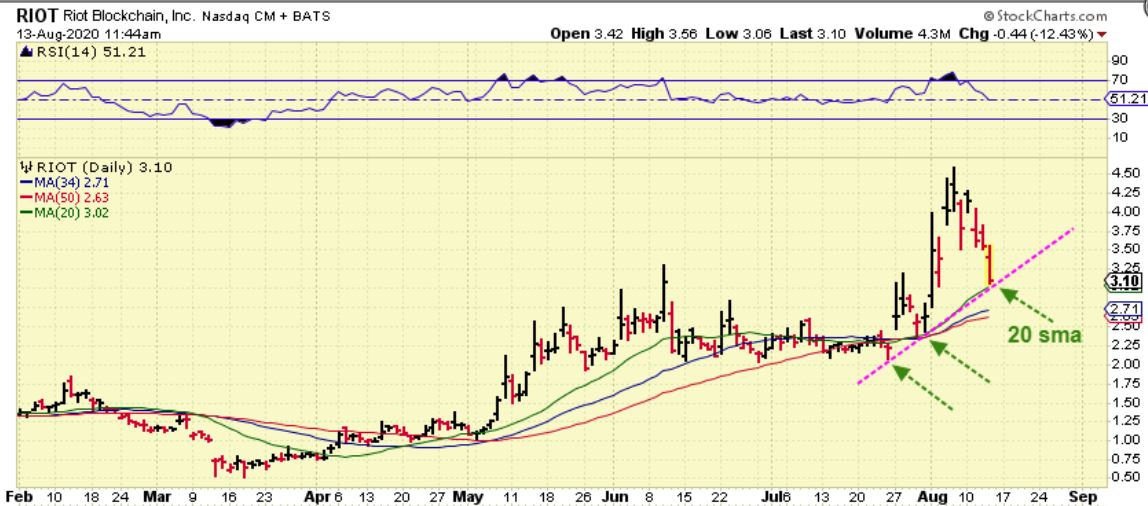Click the 2.71 moving-average tag on the price axis

tap(1125, 309)
